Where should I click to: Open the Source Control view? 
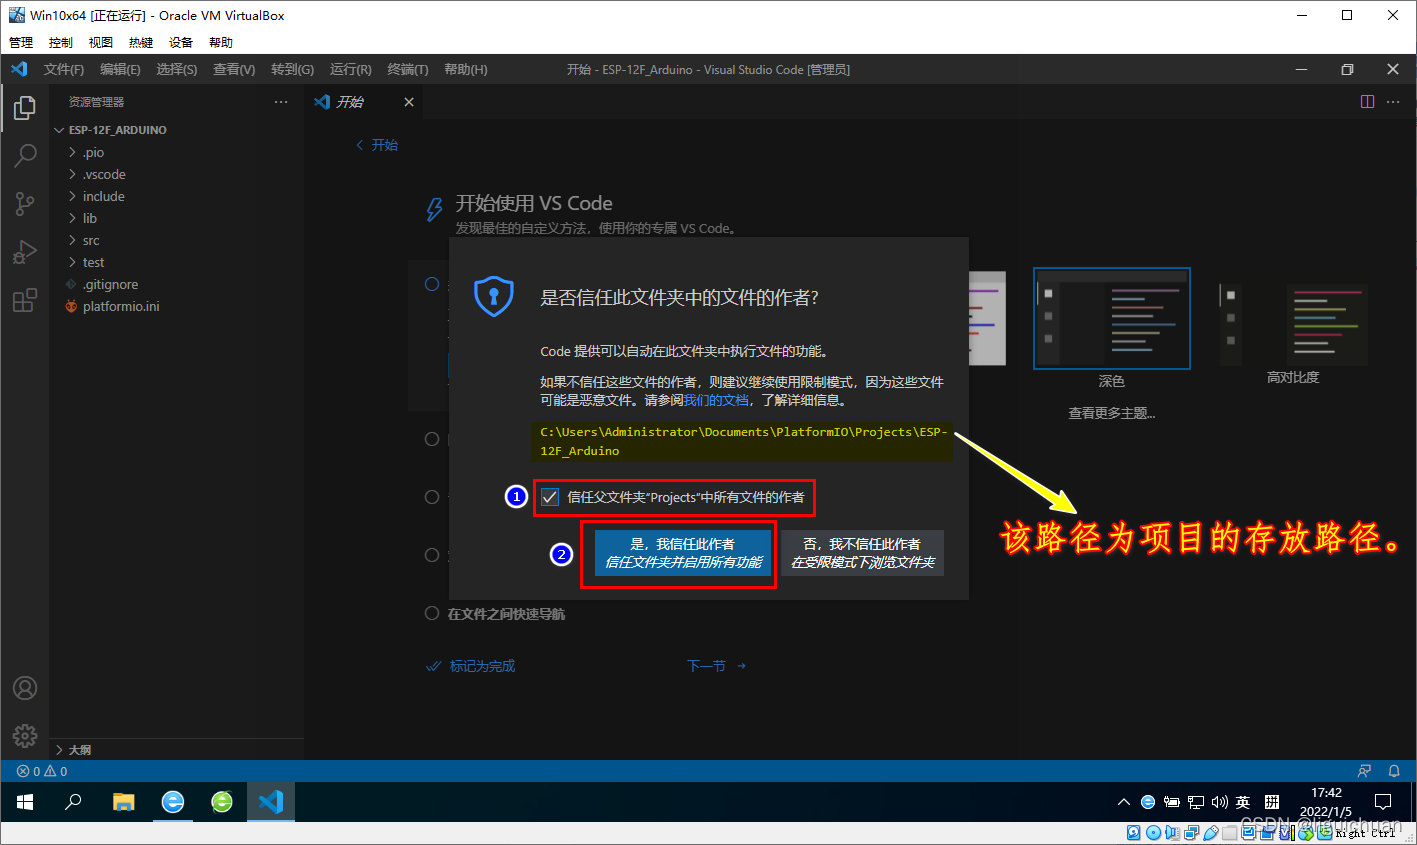25,204
